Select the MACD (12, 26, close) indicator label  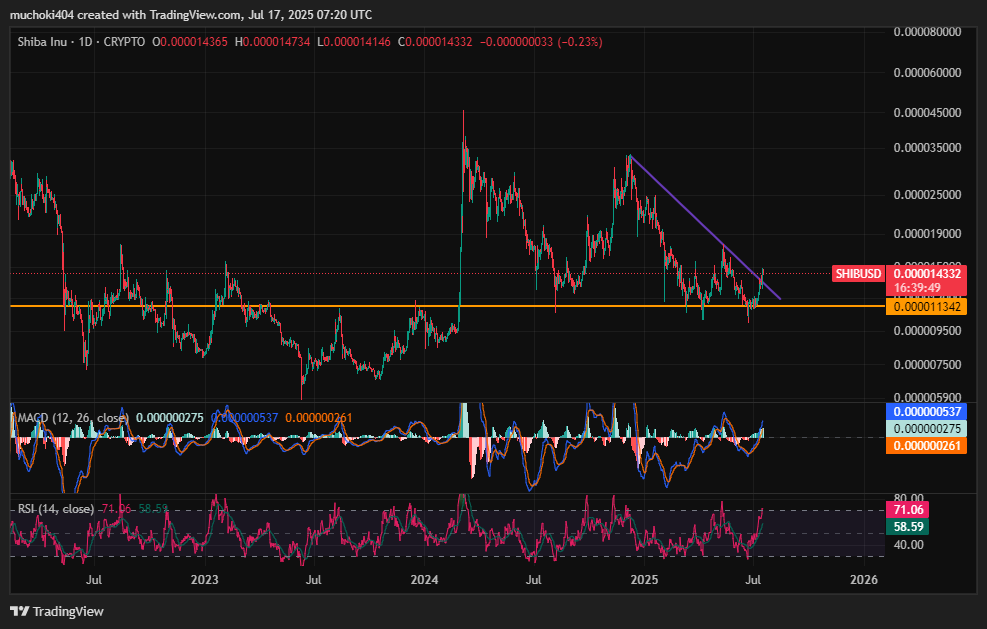click(72, 416)
